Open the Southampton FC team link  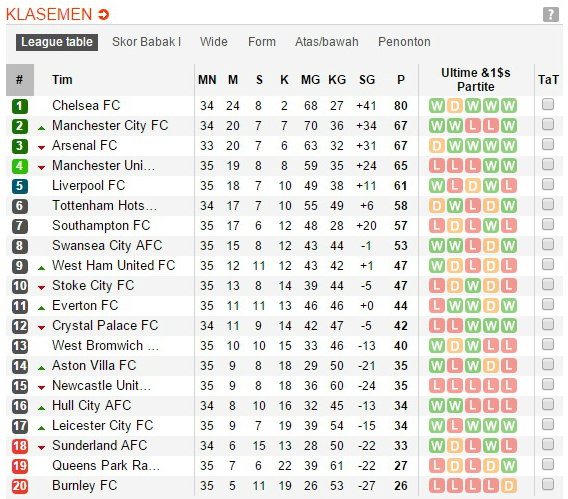point(101,226)
